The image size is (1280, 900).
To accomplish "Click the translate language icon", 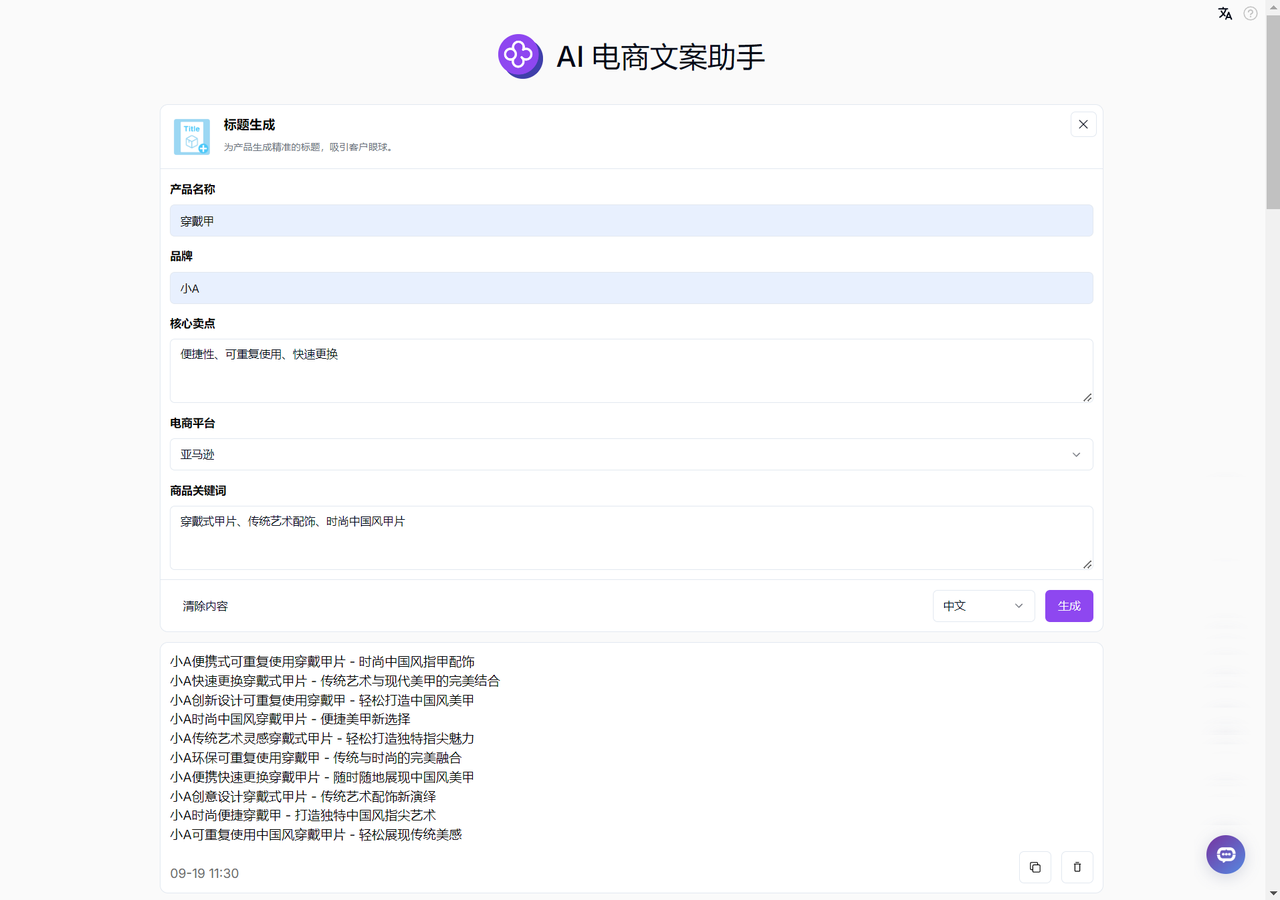I will click(1225, 14).
